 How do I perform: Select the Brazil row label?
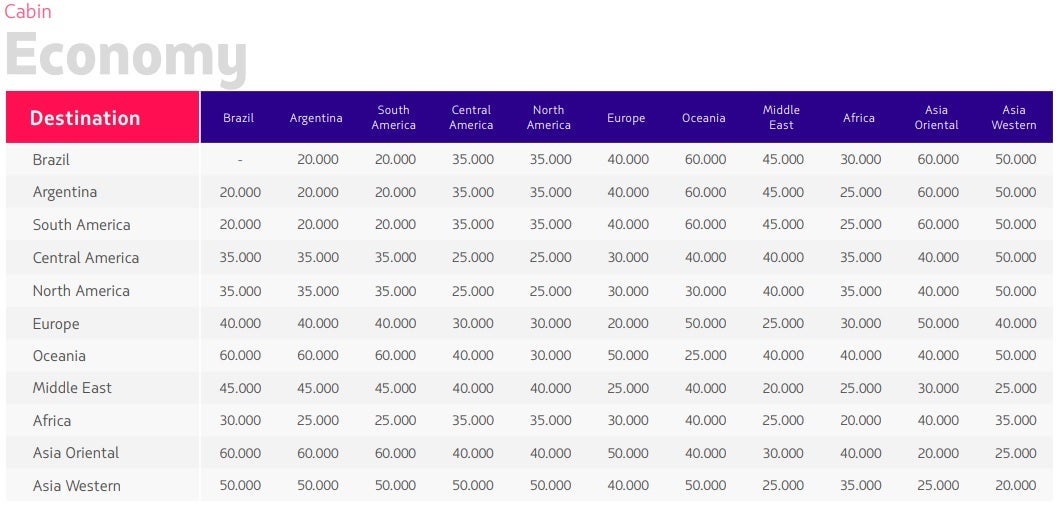coord(51,160)
